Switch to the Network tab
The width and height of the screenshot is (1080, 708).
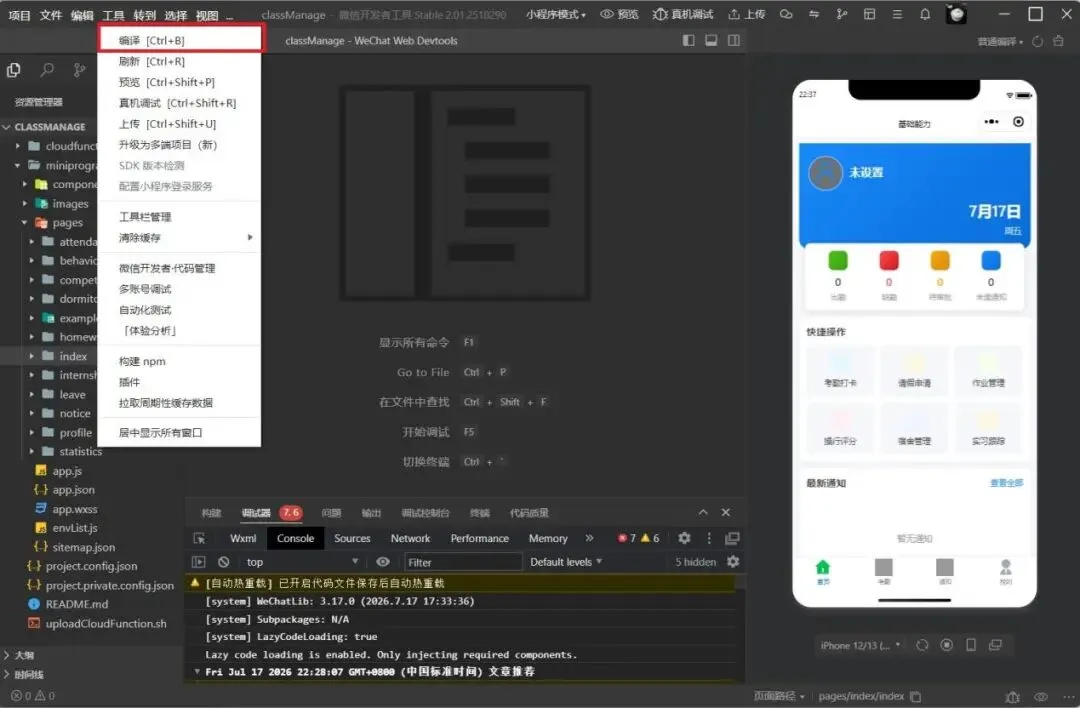point(411,539)
